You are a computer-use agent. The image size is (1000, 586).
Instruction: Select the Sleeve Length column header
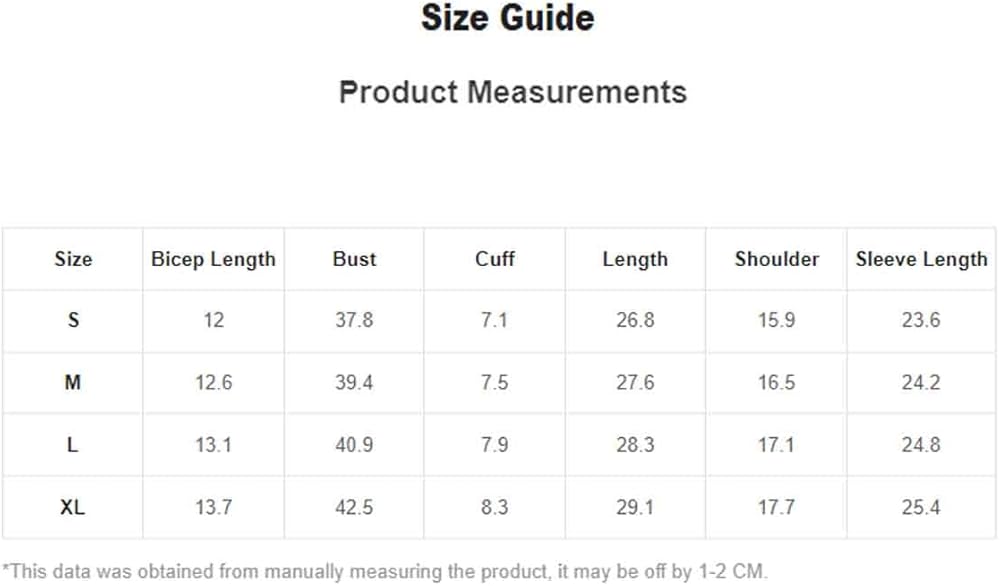pyautogui.click(x=921, y=259)
